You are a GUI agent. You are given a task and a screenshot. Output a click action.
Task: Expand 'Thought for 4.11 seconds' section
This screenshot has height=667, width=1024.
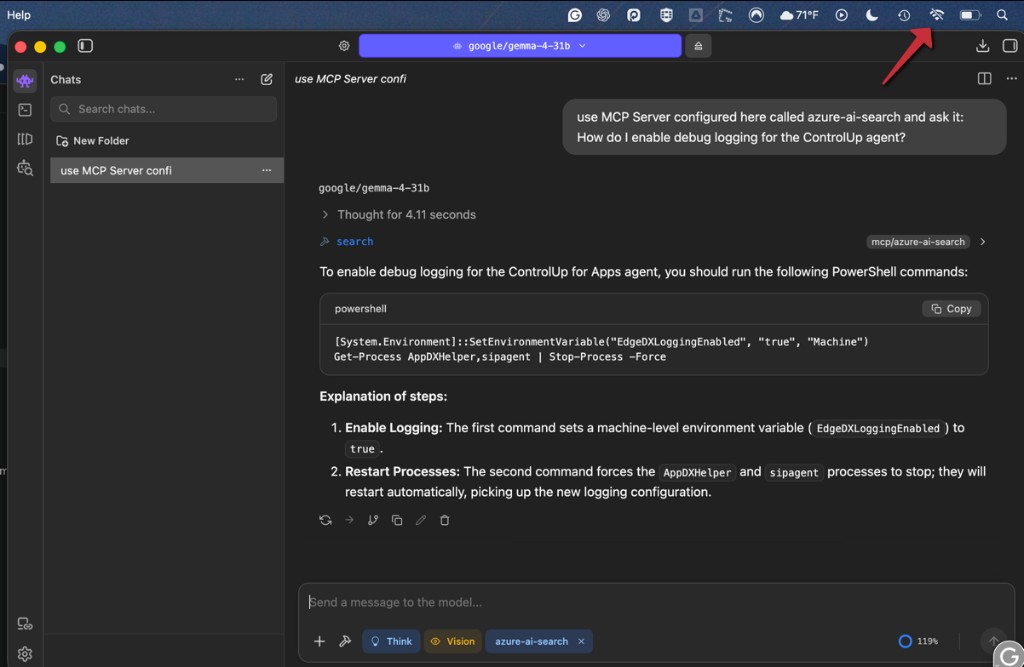[398, 214]
